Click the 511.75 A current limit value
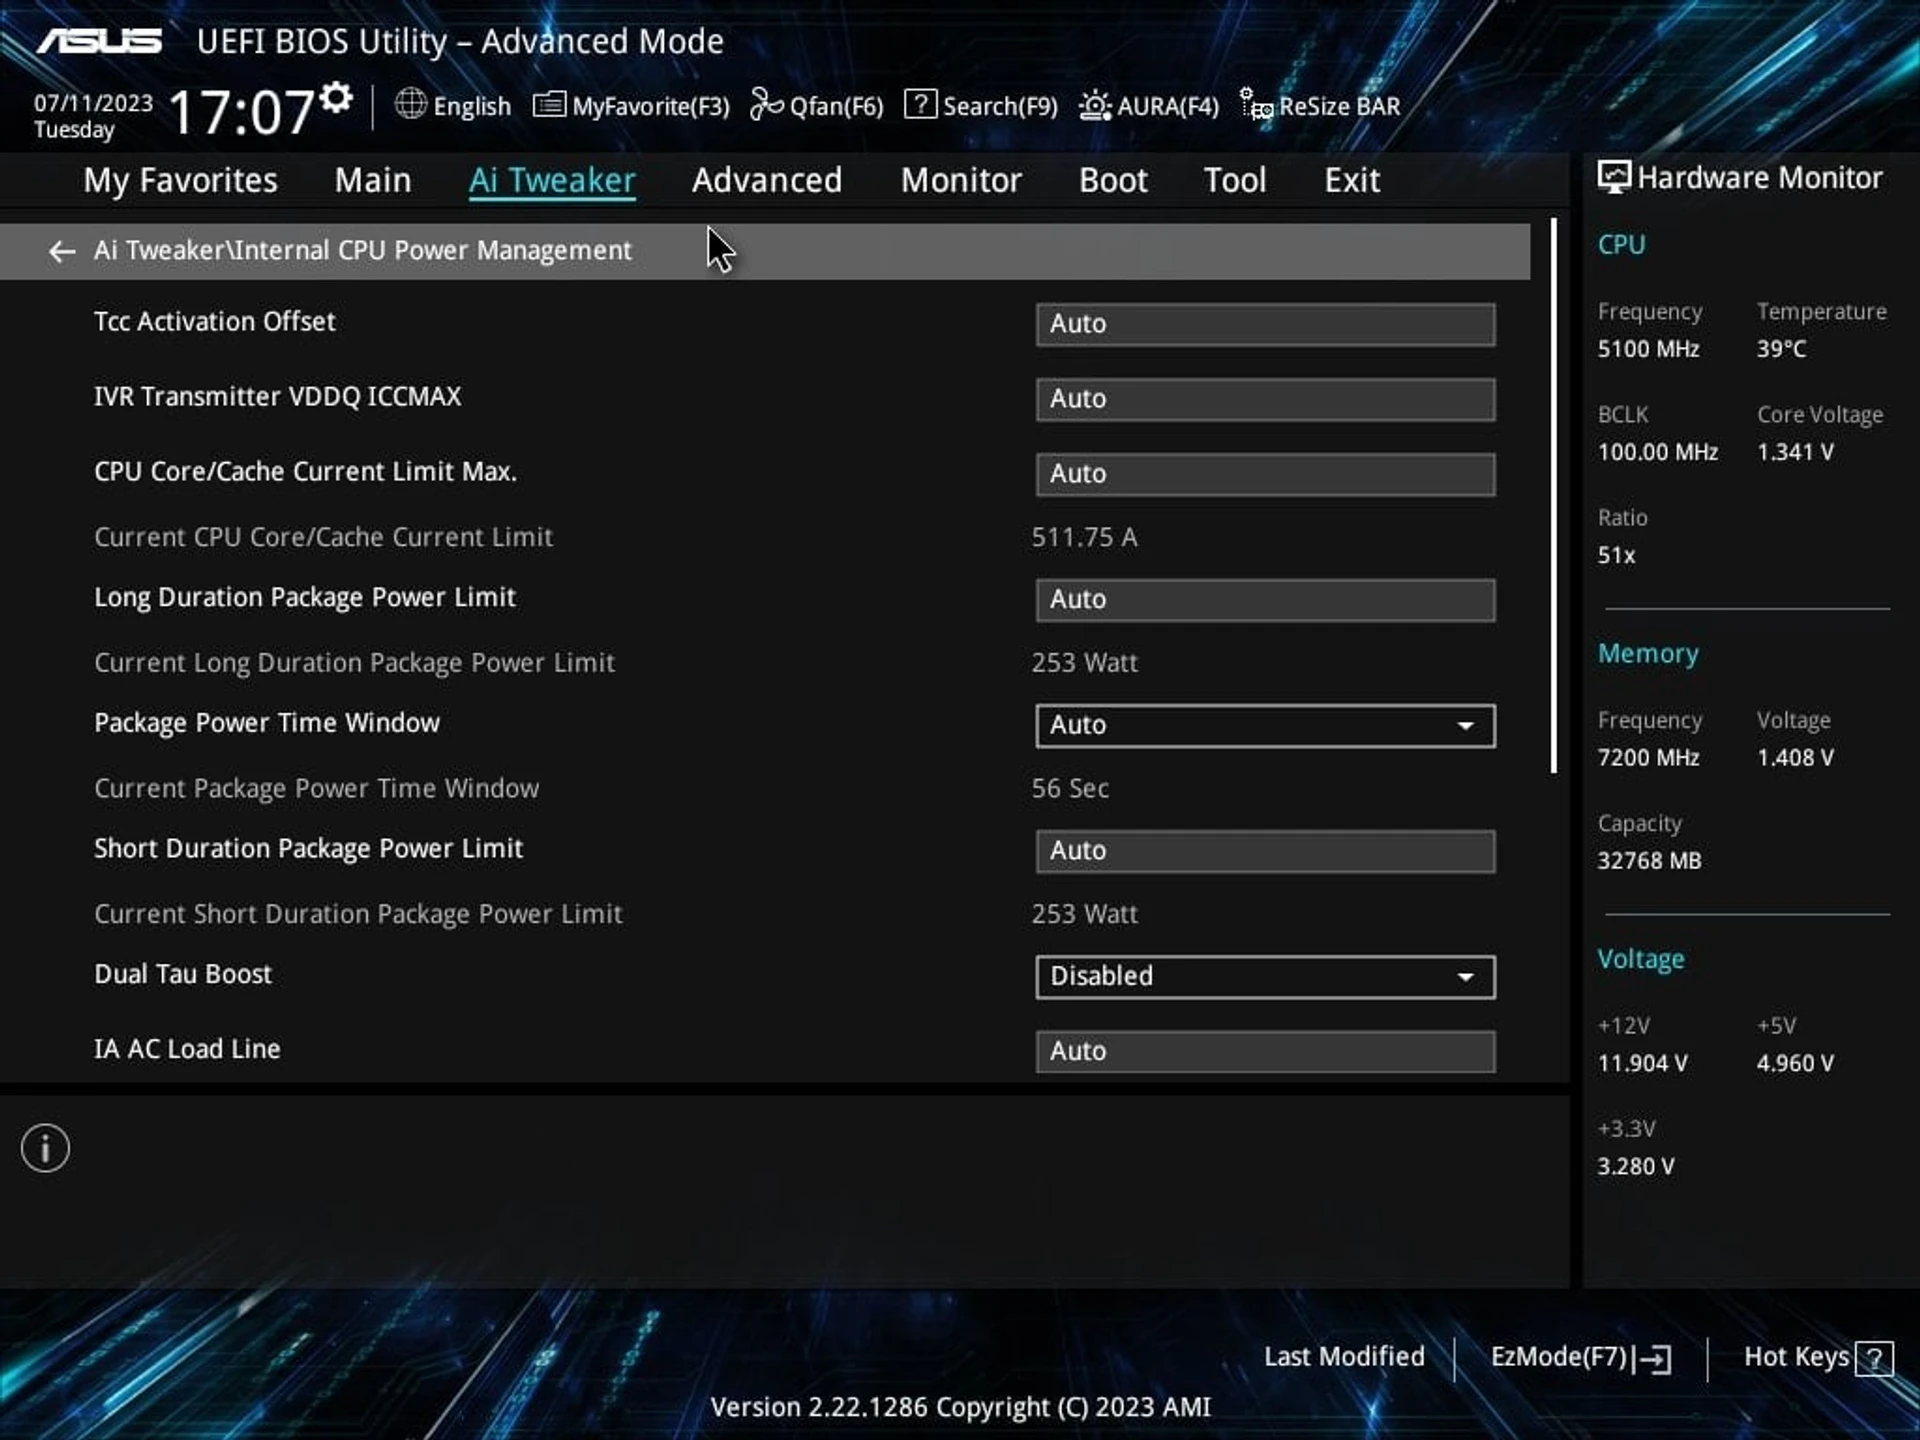 (x=1084, y=537)
